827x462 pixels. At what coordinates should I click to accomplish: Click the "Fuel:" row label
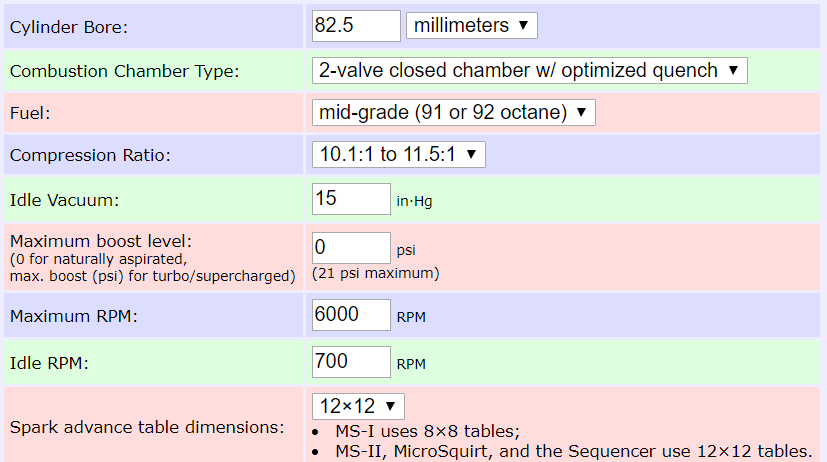(x=30, y=114)
